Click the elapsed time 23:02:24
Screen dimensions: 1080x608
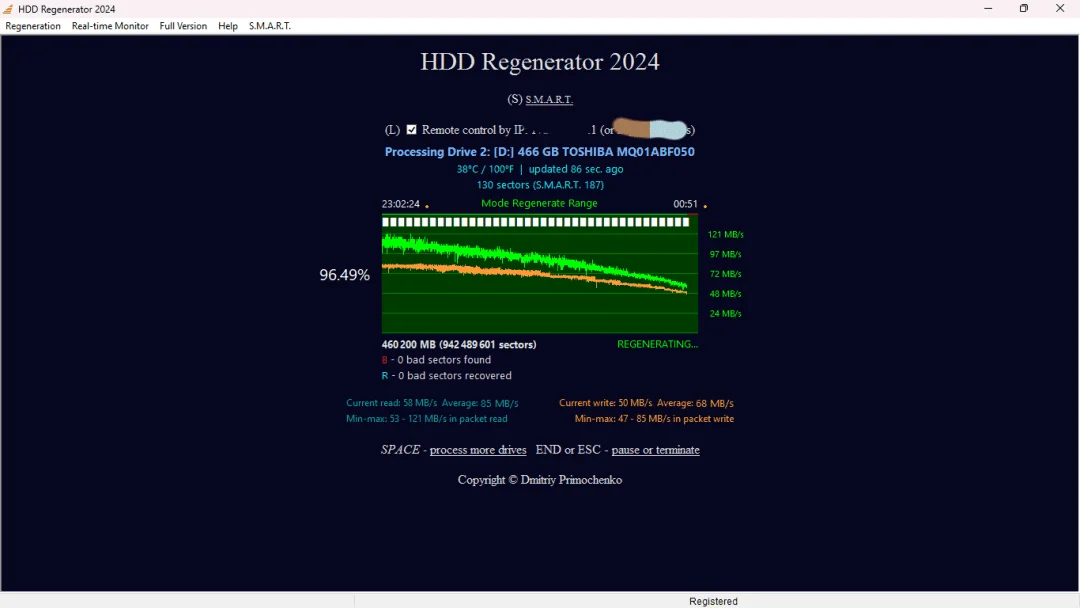(400, 204)
